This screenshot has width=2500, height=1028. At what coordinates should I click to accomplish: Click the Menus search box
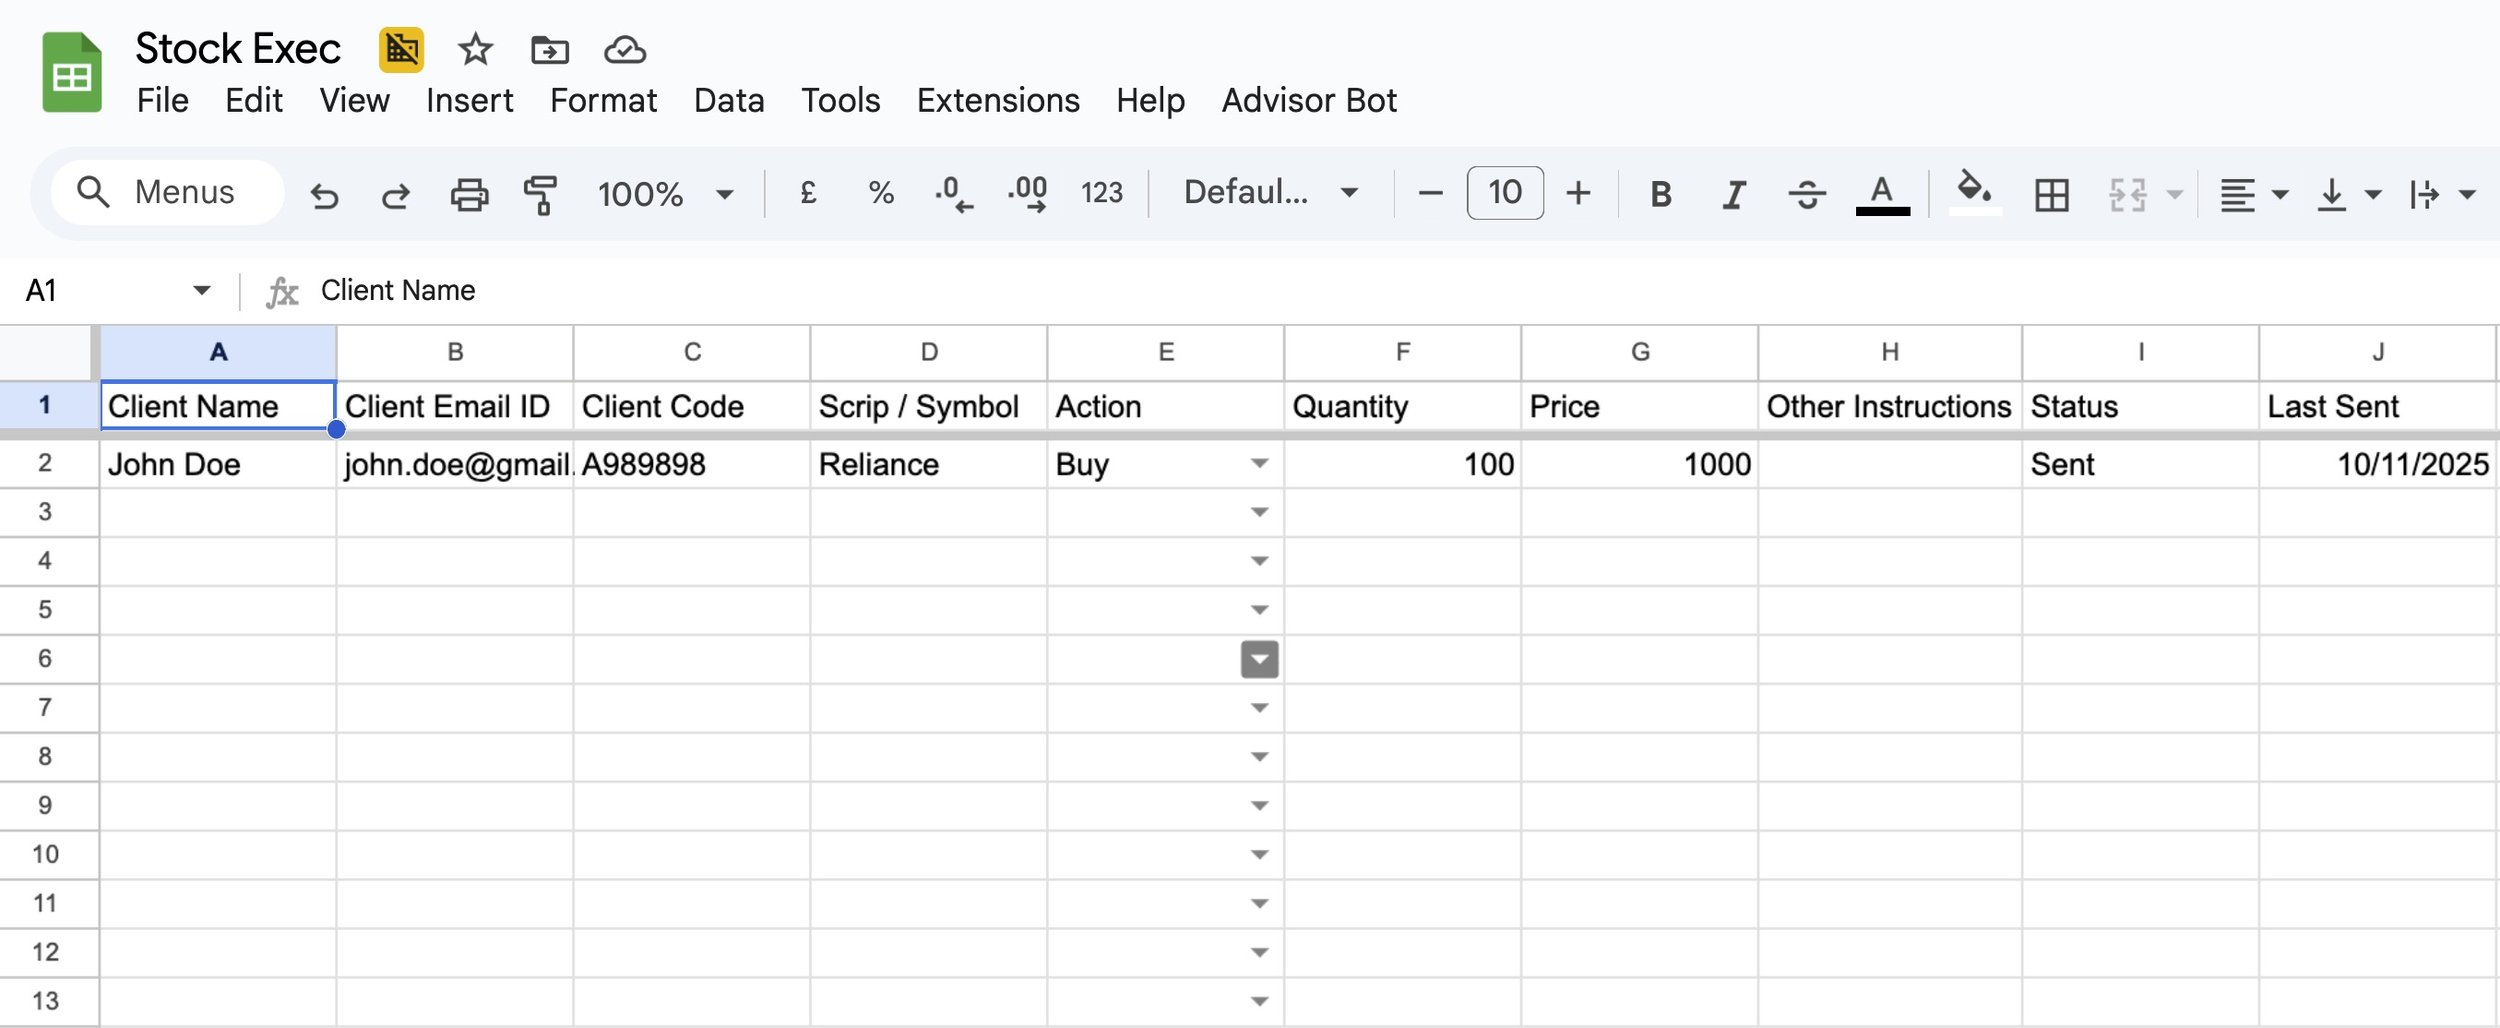[167, 192]
